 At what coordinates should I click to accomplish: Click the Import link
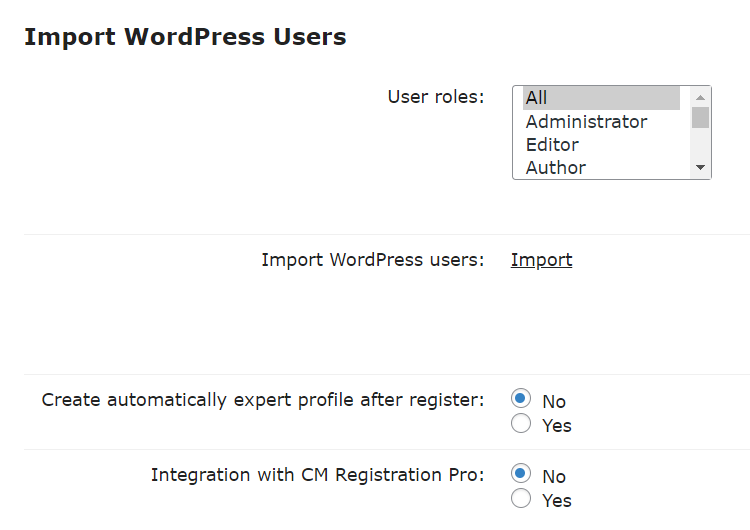[x=541, y=260]
